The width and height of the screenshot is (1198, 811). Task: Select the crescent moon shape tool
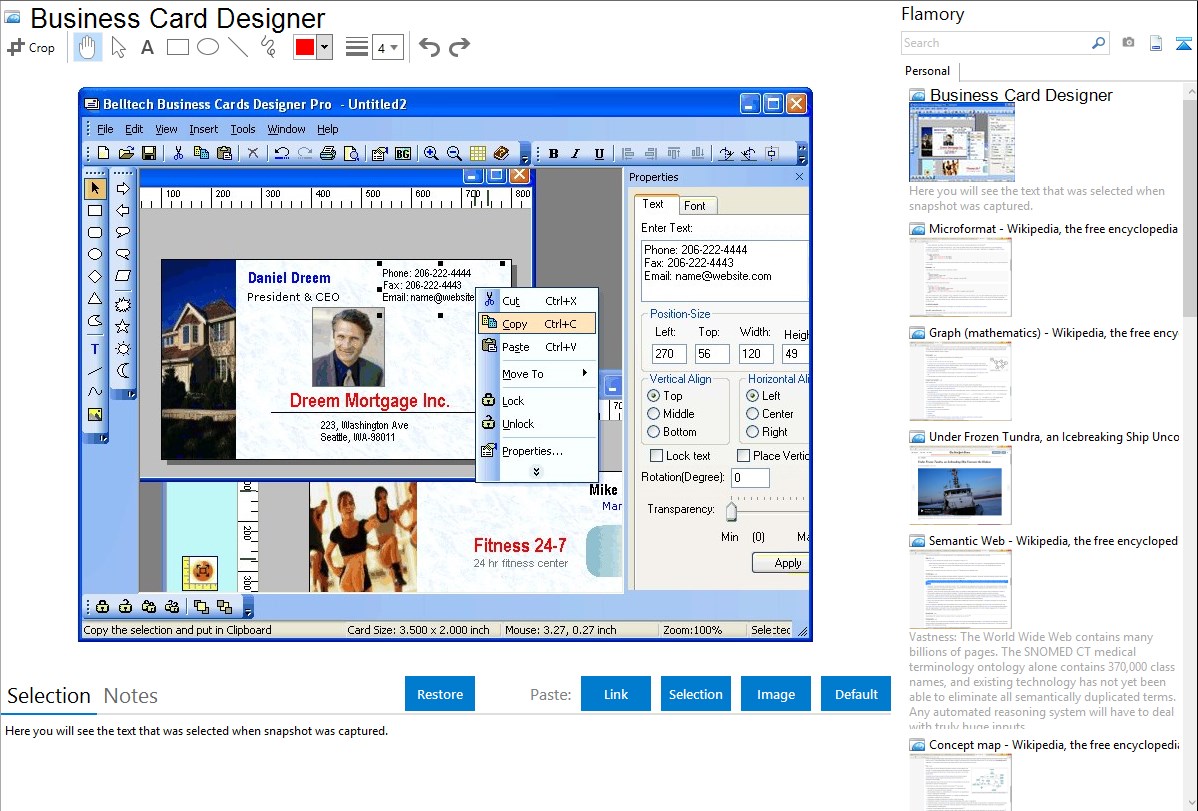point(122,371)
